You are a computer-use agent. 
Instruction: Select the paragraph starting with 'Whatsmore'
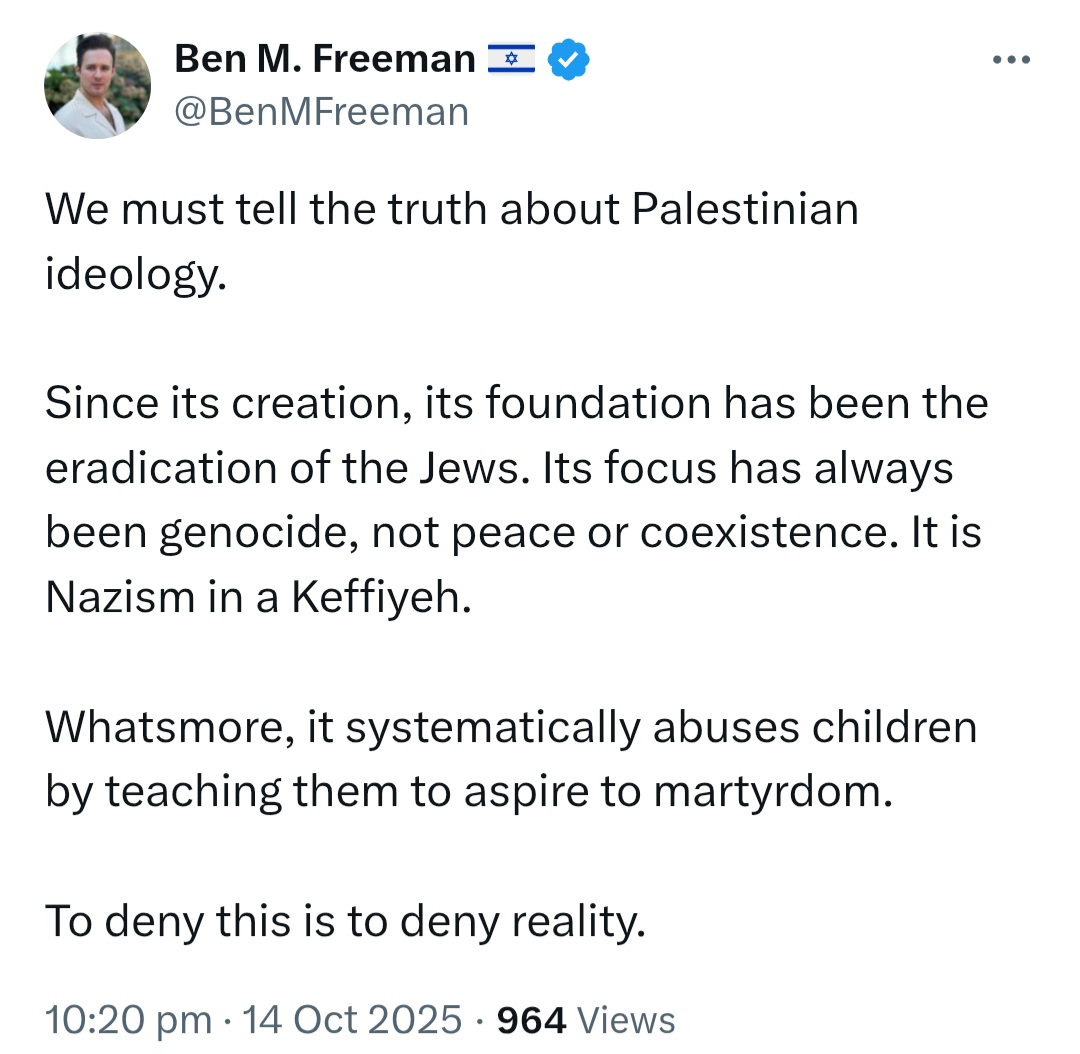pos(511,760)
